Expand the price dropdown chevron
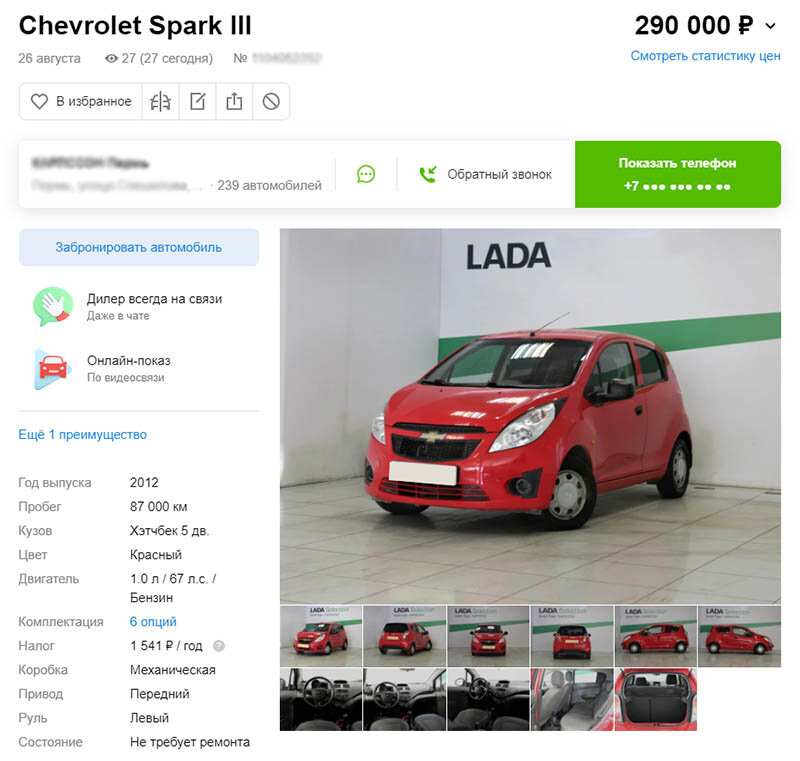 coord(770,26)
